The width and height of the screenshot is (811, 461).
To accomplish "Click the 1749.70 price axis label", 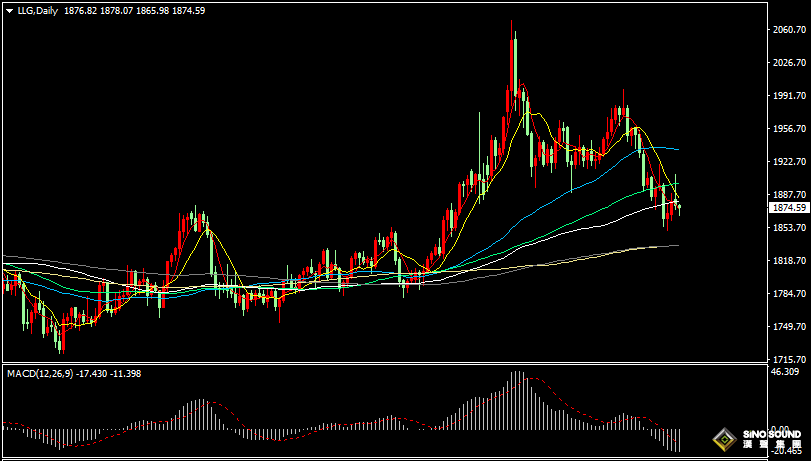I will point(789,327).
